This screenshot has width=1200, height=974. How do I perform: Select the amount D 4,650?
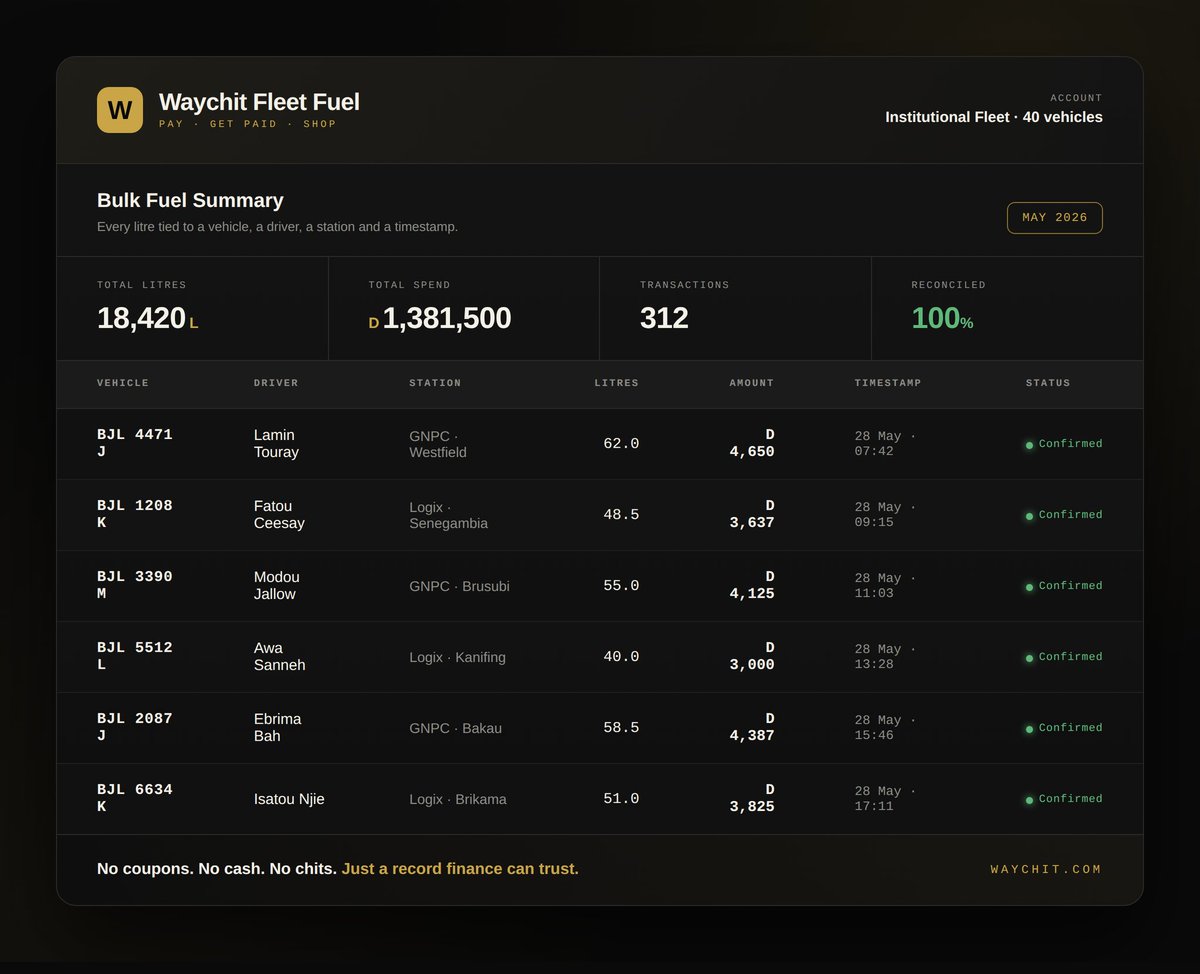pos(752,443)
